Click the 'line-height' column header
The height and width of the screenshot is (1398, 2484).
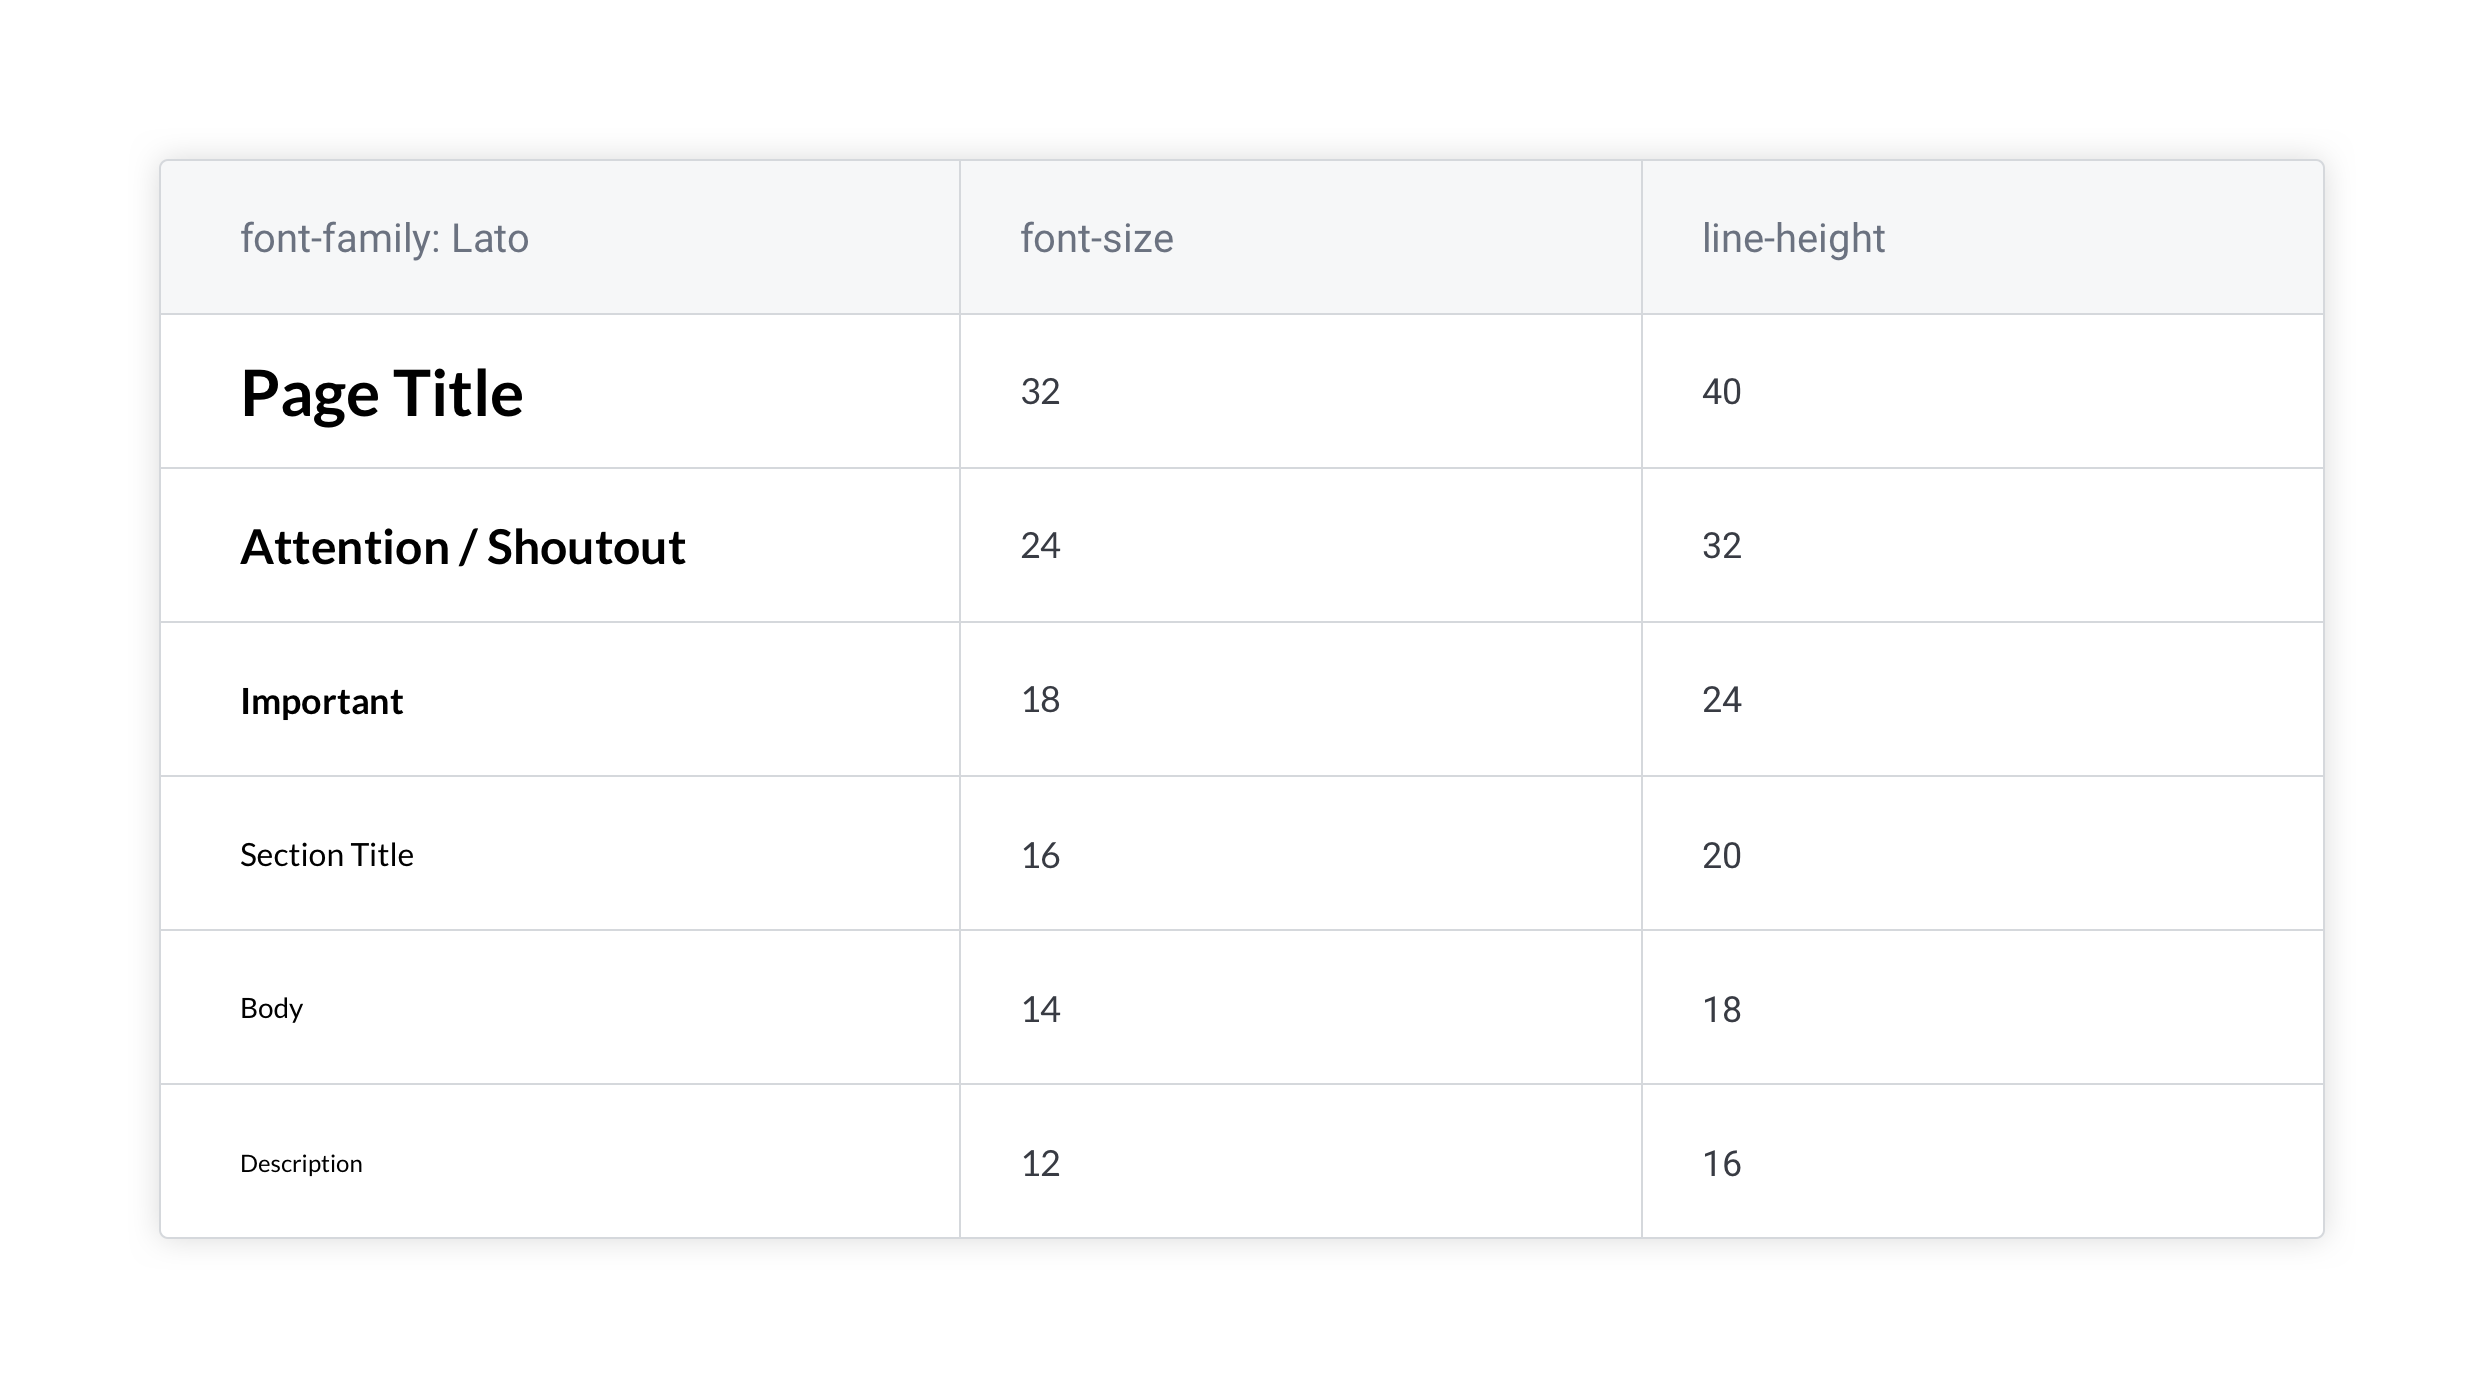coord(1793,239)
